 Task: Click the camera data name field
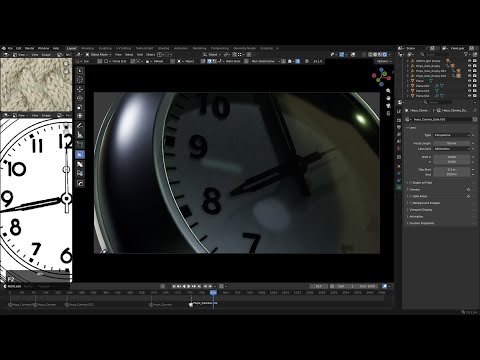click(442, 119)
